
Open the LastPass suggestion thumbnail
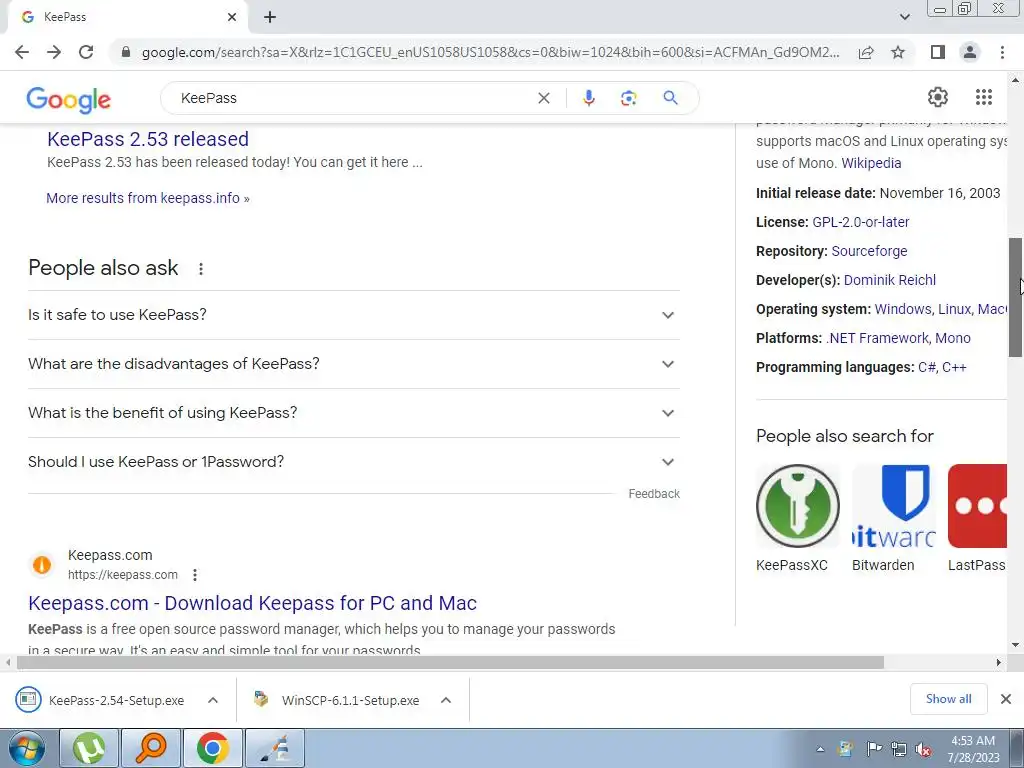click(977, 506)
